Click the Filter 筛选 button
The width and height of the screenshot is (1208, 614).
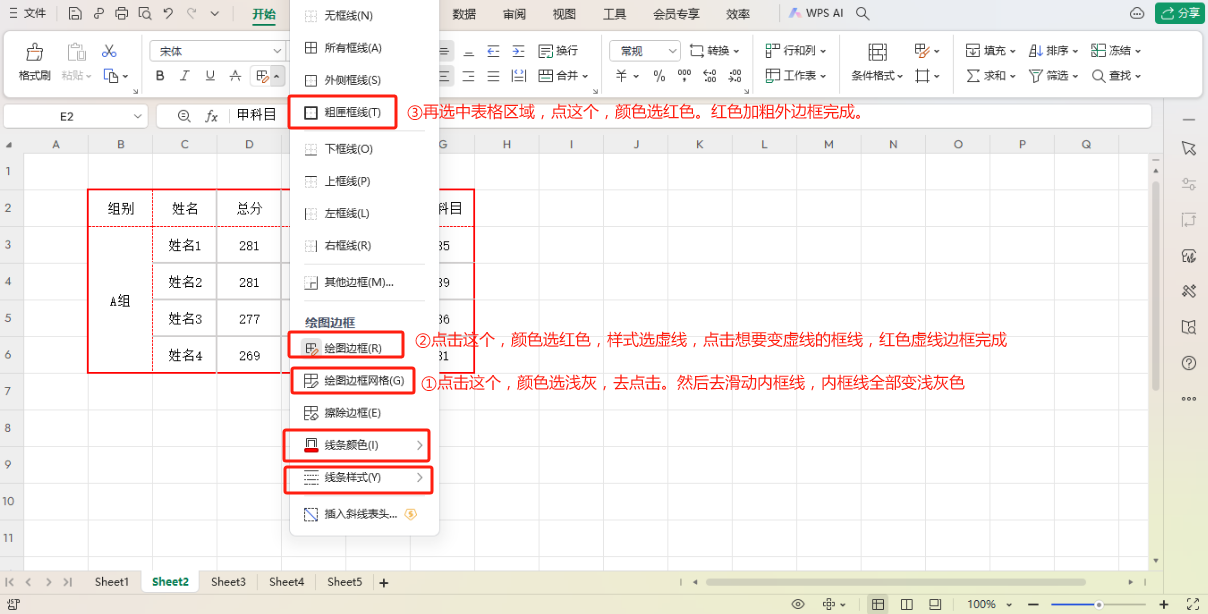click(x=1054, y=76)
